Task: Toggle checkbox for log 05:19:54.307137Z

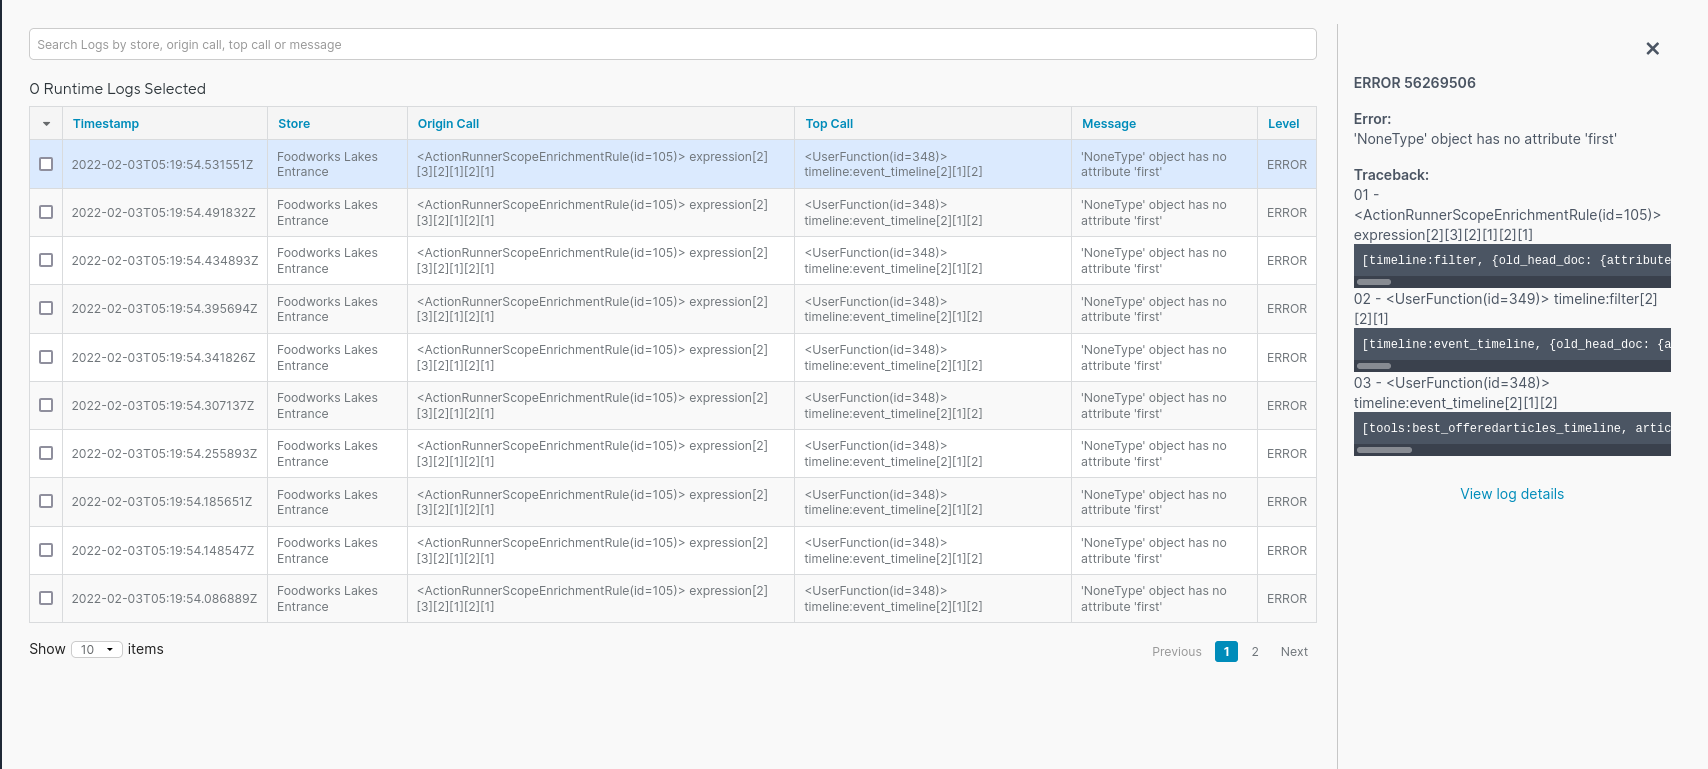Action: coord(46,405)
